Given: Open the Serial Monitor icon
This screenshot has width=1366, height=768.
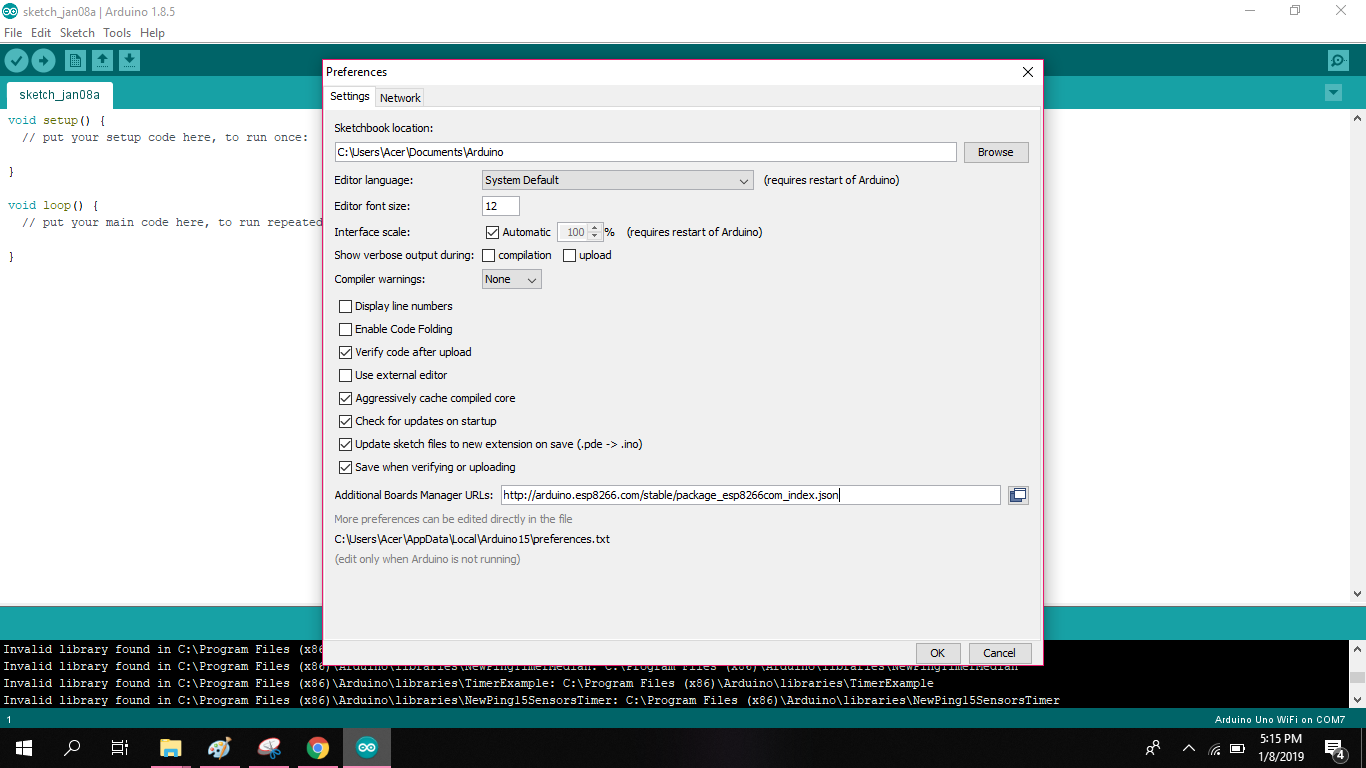Looking at the screenshot, I should (1338, 61).
